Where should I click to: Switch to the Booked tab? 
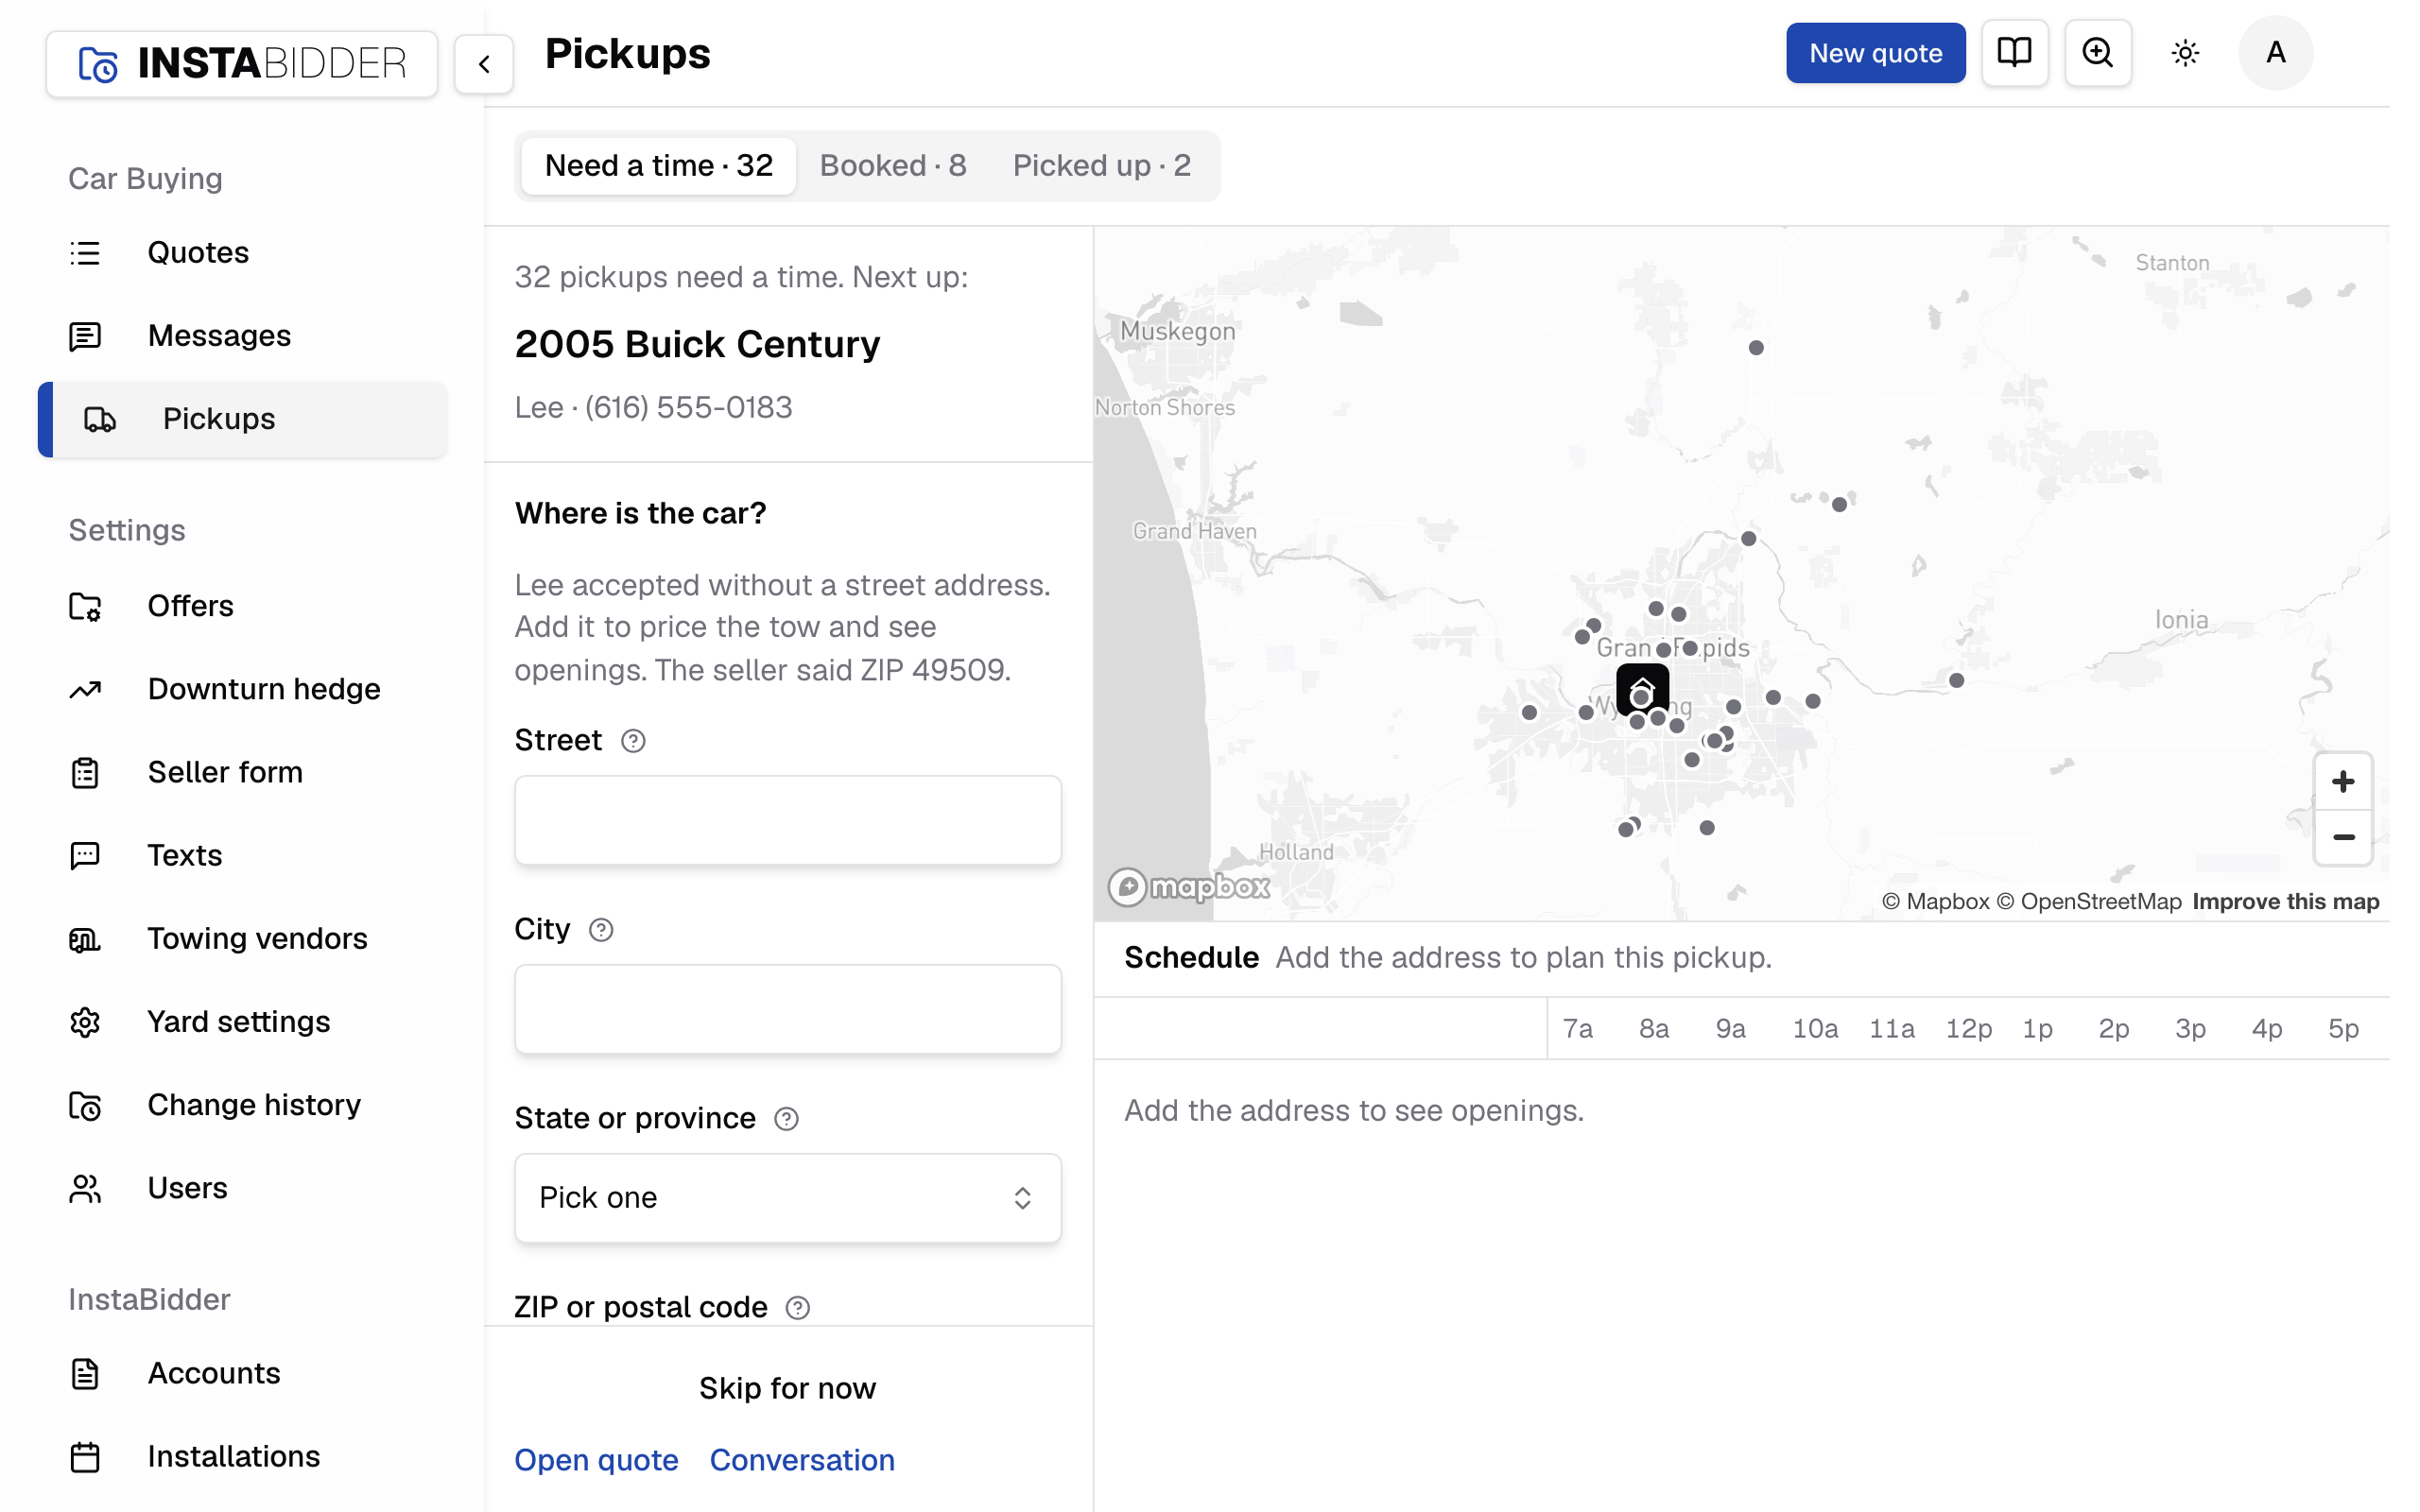point(893,166)
